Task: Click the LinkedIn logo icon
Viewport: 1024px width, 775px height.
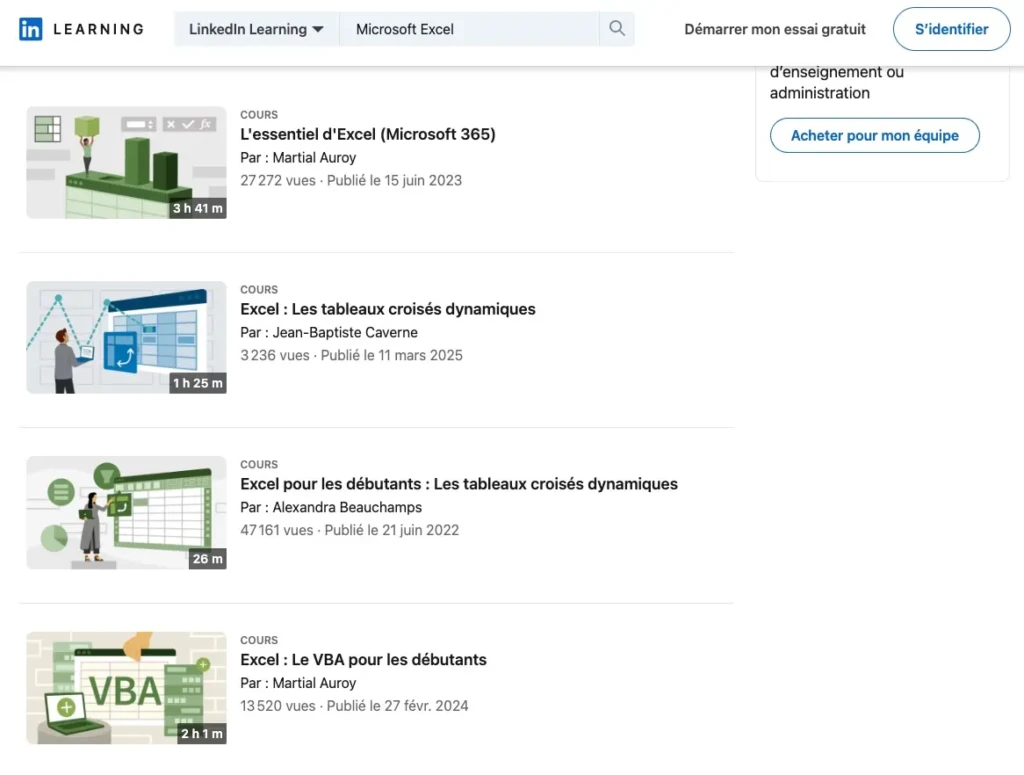Action: coord(31,29)
